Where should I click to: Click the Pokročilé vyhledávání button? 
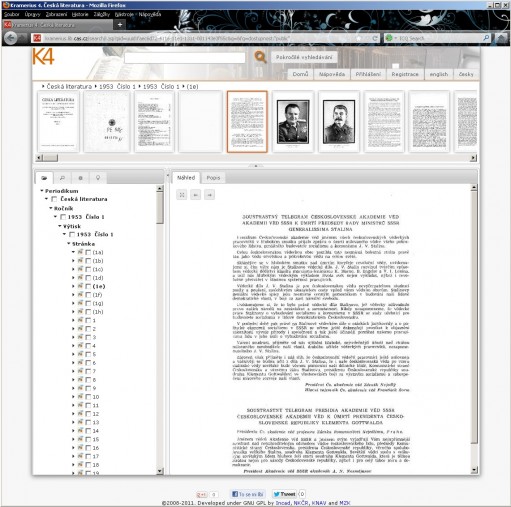coord(304,57)
